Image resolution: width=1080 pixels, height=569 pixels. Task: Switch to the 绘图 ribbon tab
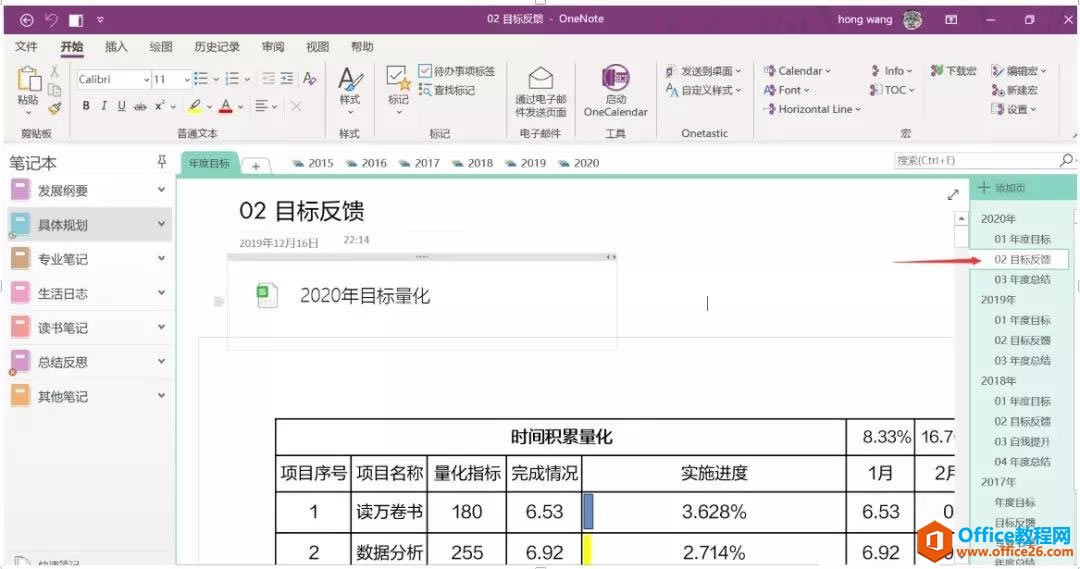160,47
